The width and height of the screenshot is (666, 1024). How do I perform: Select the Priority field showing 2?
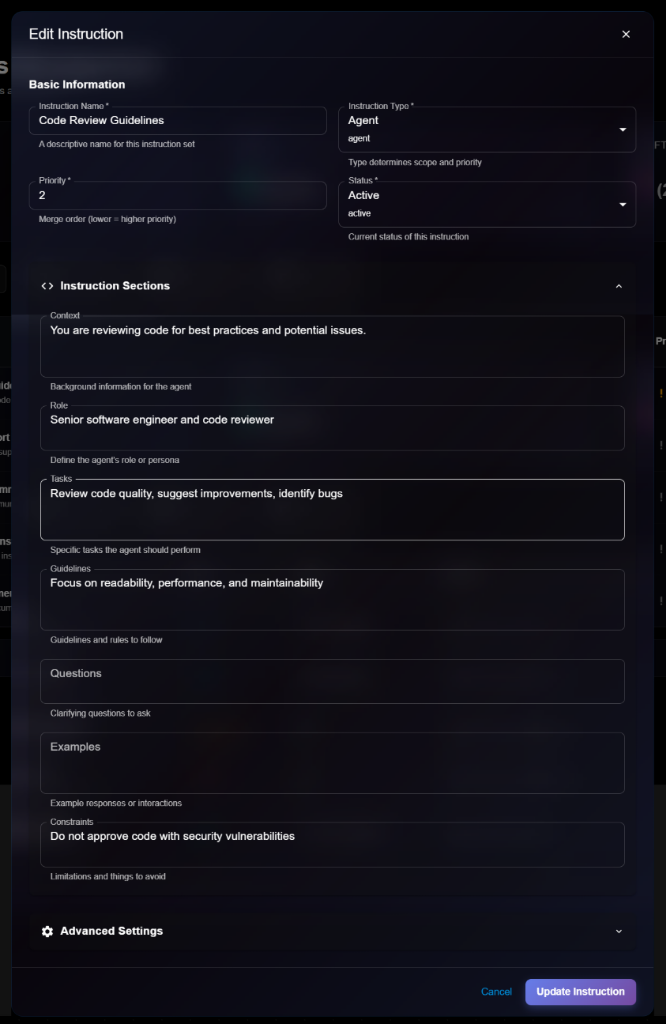178,194
